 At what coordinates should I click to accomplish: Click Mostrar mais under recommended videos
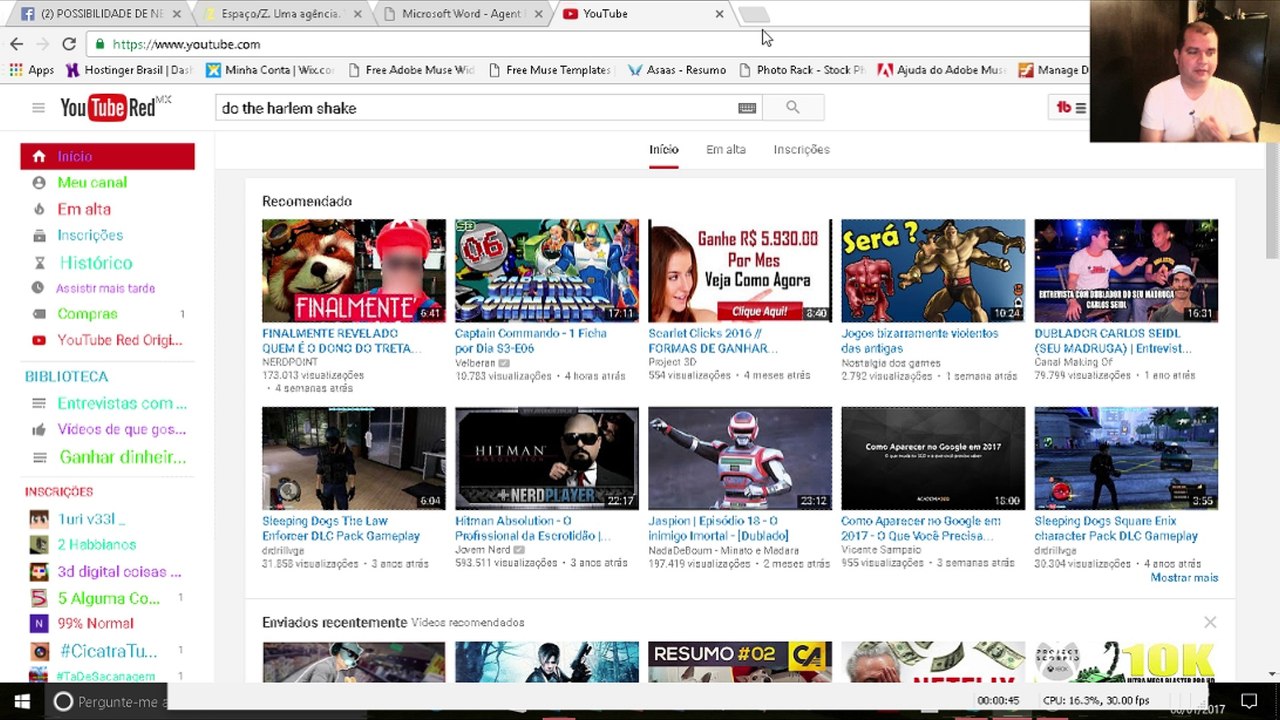(1184, 578)
